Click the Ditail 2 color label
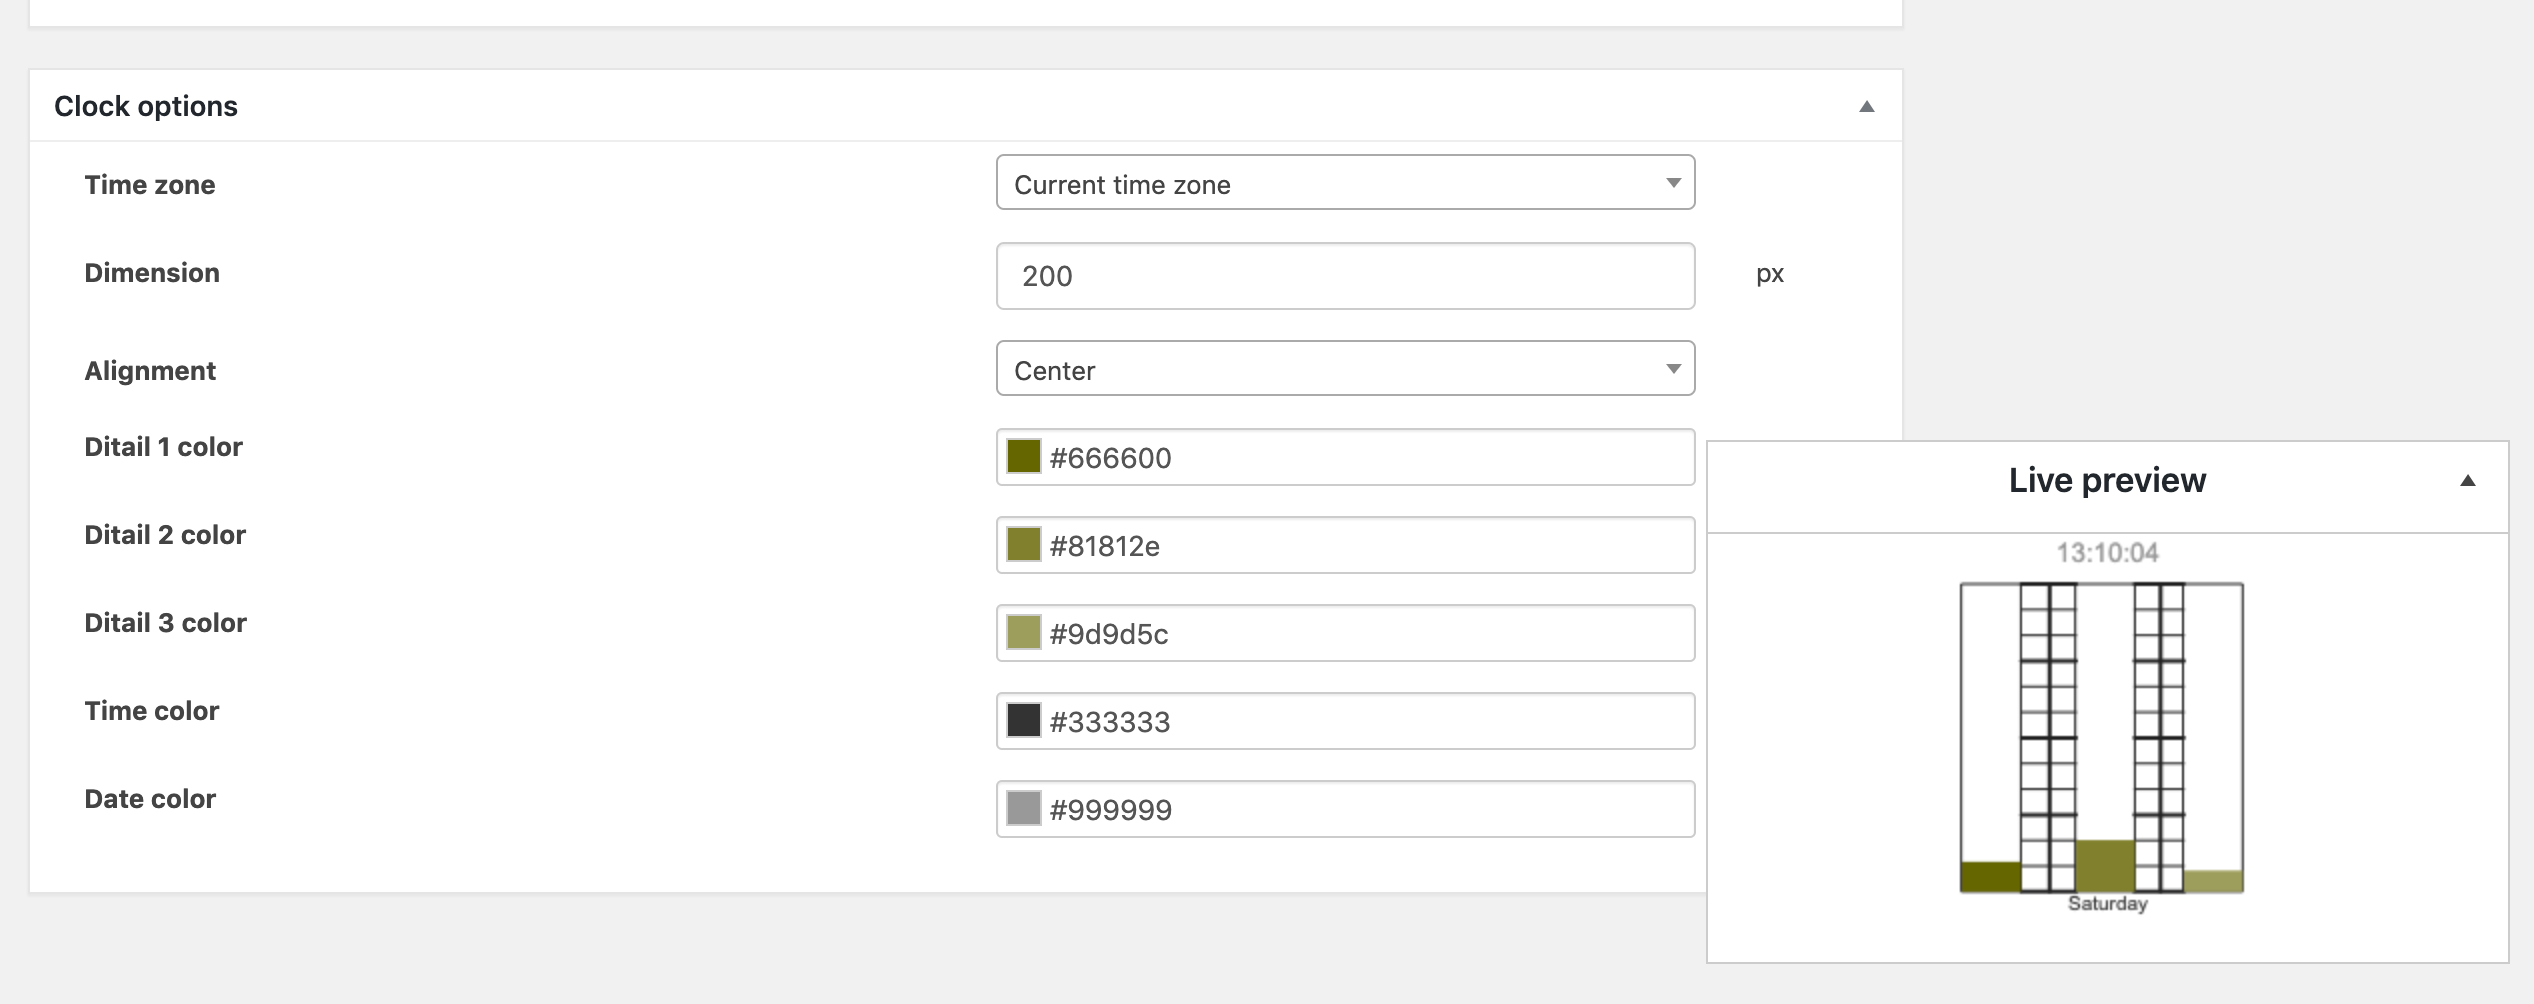The width and height of the screenshot is (2534, 1004). 165,535
